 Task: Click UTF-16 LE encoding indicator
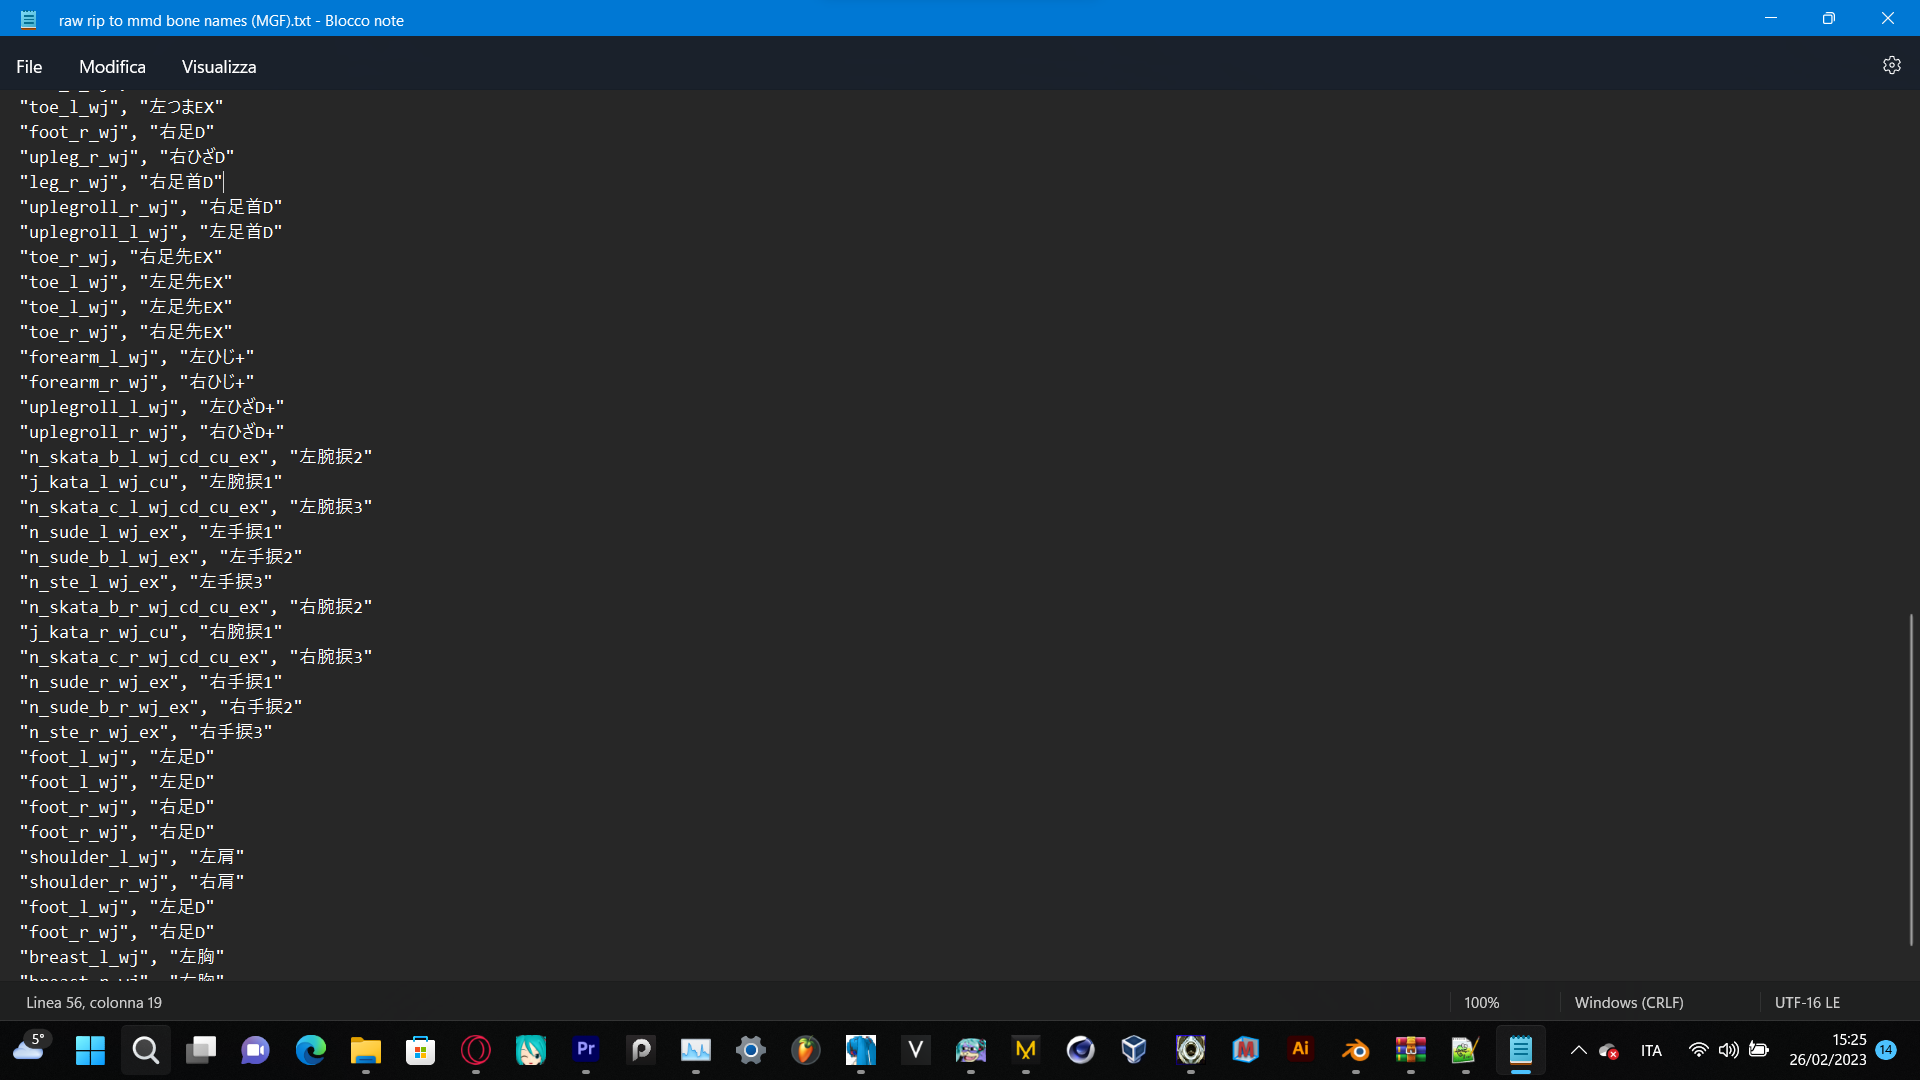coord(1807,1002)
